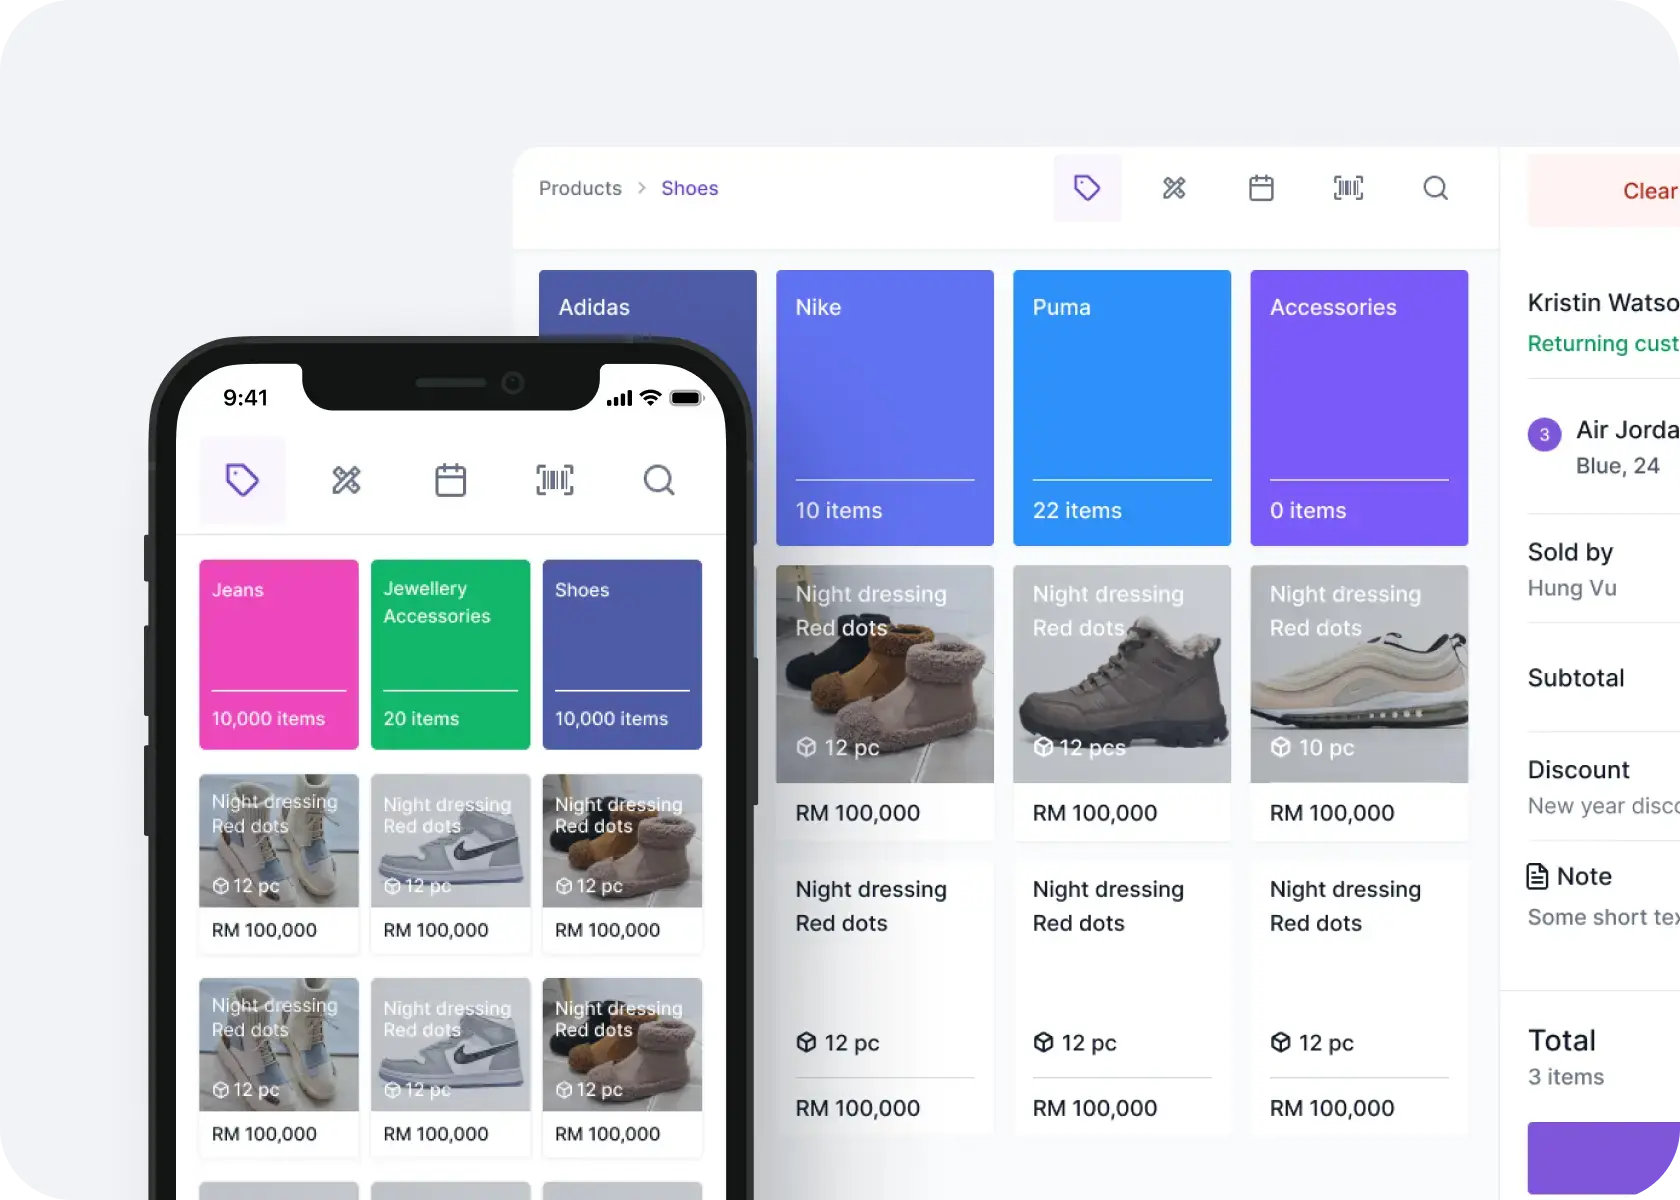
Task: Select the product with 10 pc stock
Action: 1358,700
